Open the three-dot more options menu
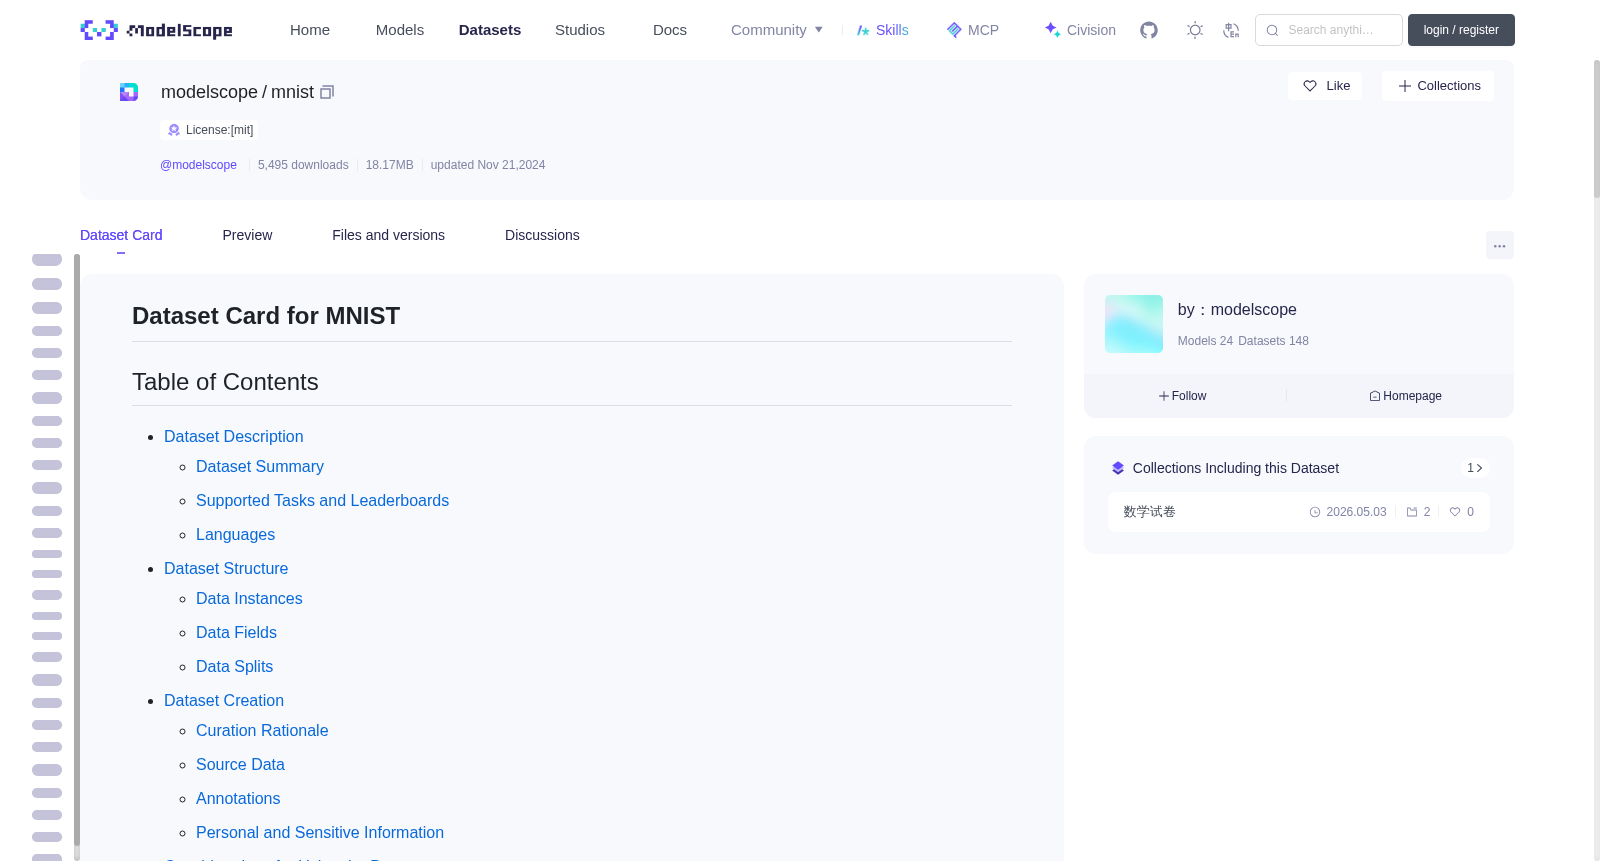 click(x=1500, y=245)
